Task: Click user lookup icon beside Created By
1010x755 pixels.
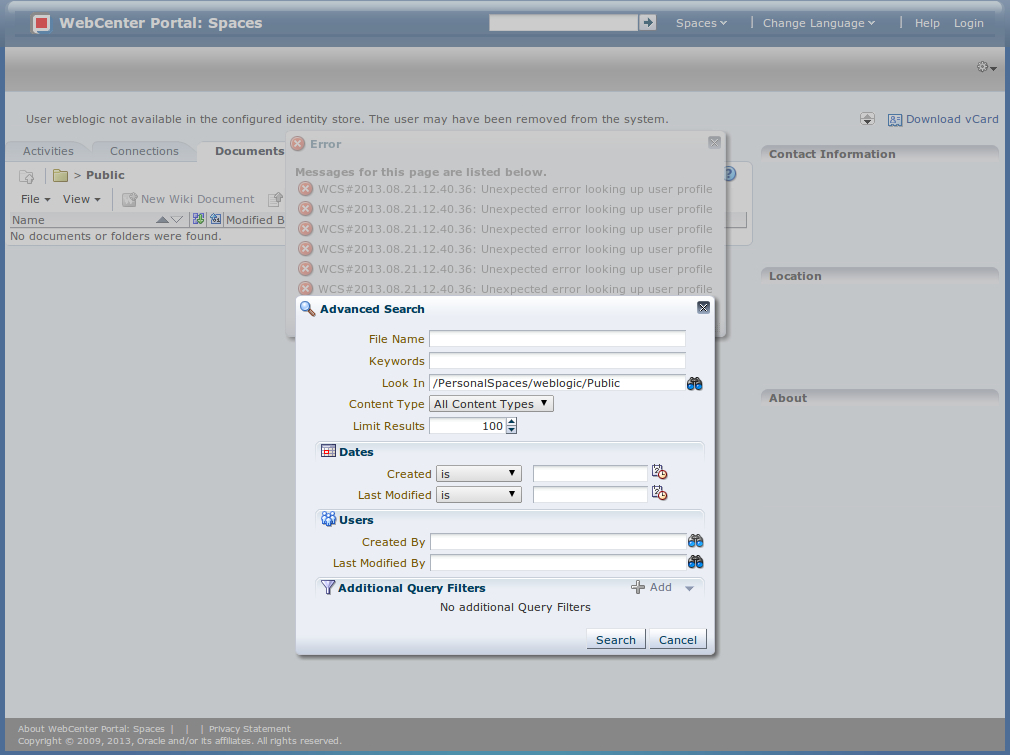Action: click(x=696, y=541)
